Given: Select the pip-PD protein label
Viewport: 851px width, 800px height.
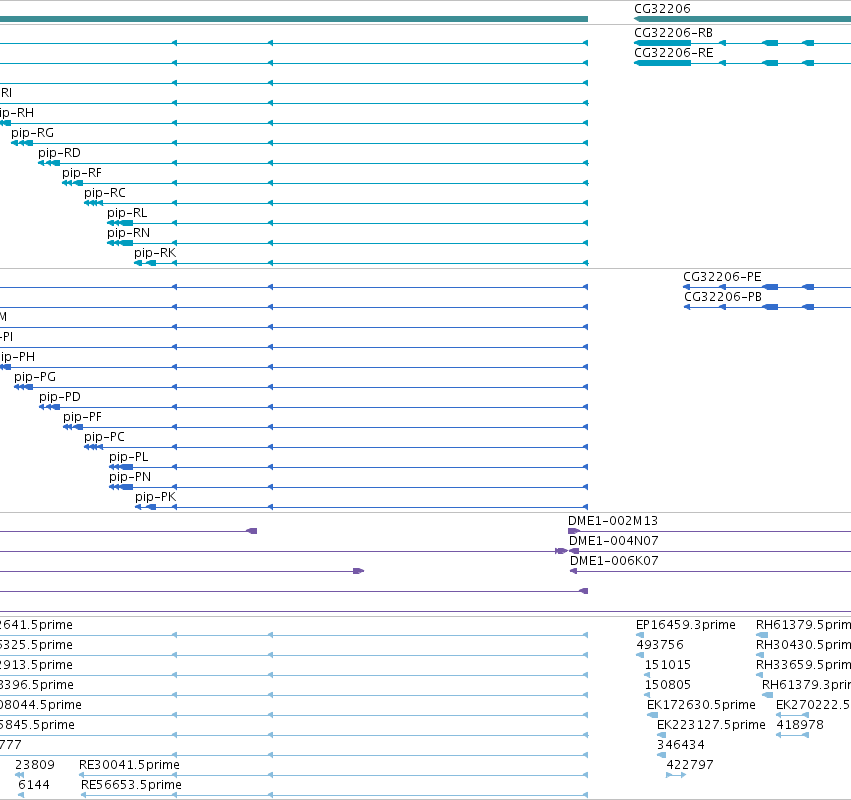Looking at the screenshot, I should click(60, 397).
